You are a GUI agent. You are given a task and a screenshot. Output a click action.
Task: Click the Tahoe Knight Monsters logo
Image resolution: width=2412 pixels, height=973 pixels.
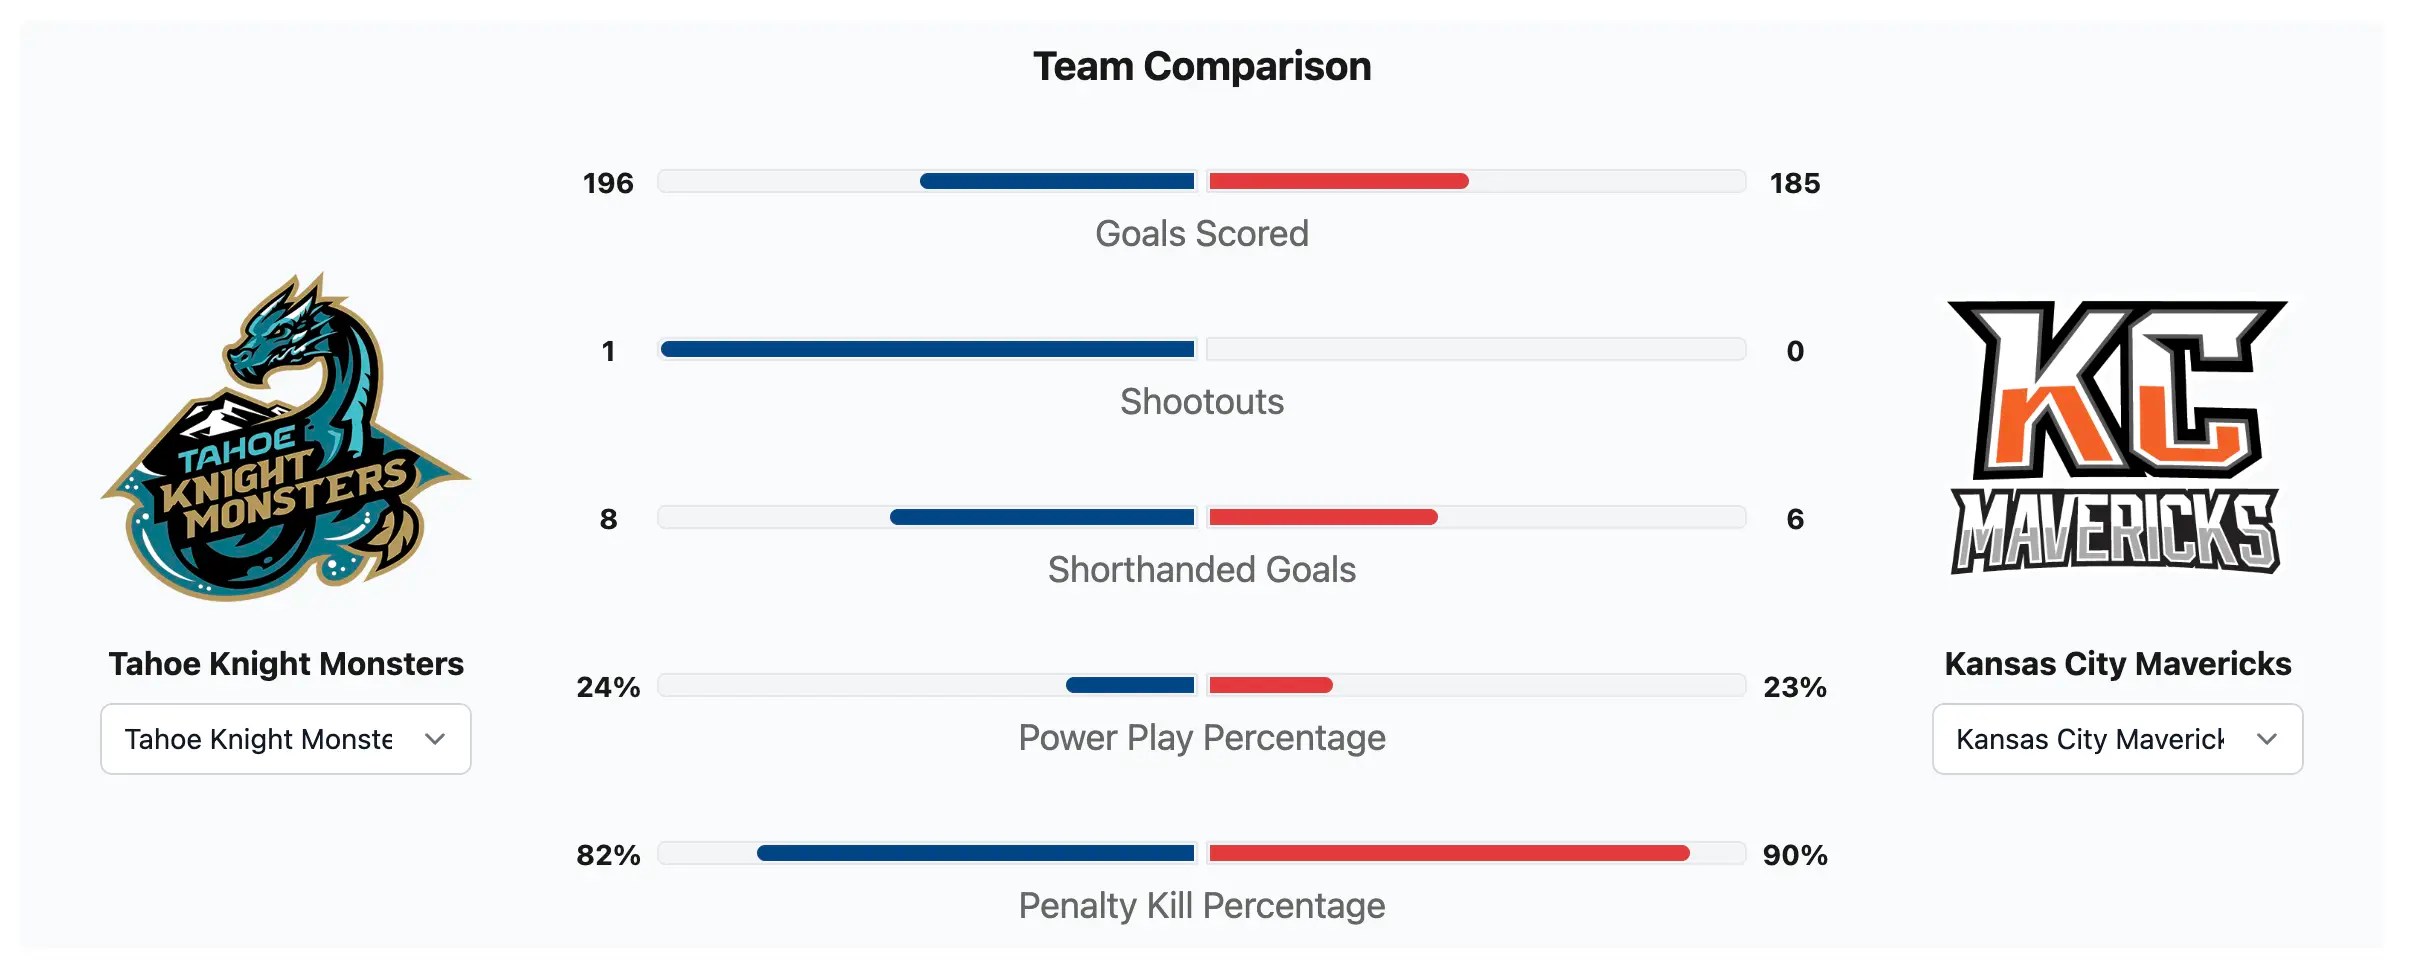coord(286,438)
